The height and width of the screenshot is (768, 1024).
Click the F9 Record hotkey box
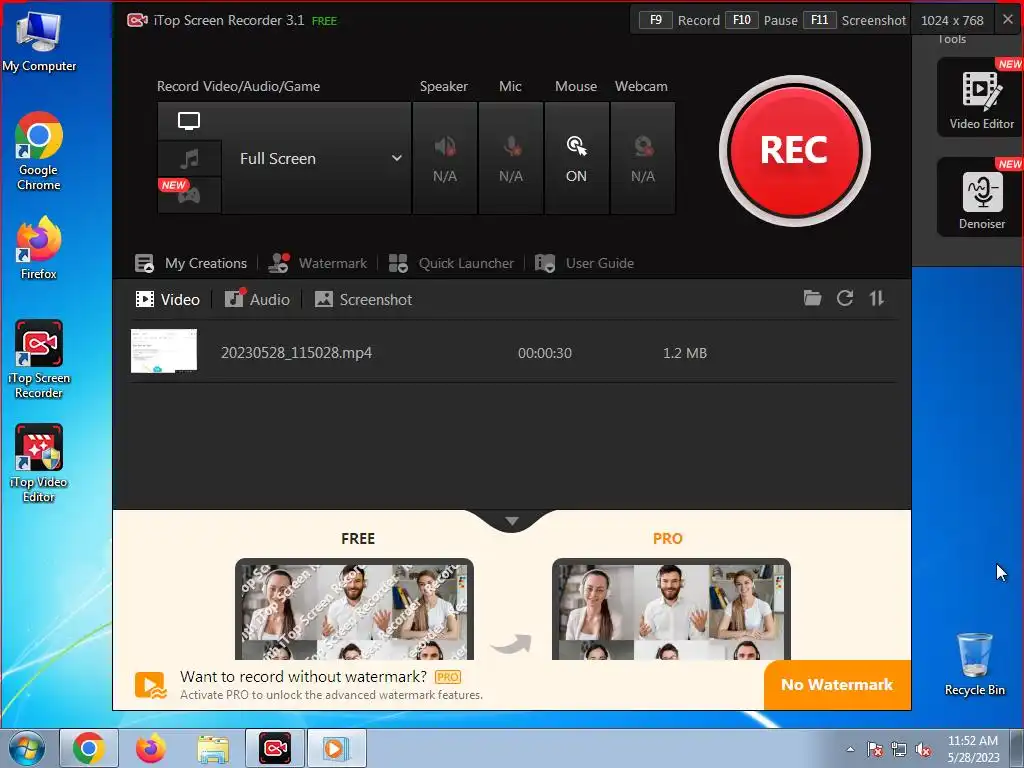click(656, 20)
